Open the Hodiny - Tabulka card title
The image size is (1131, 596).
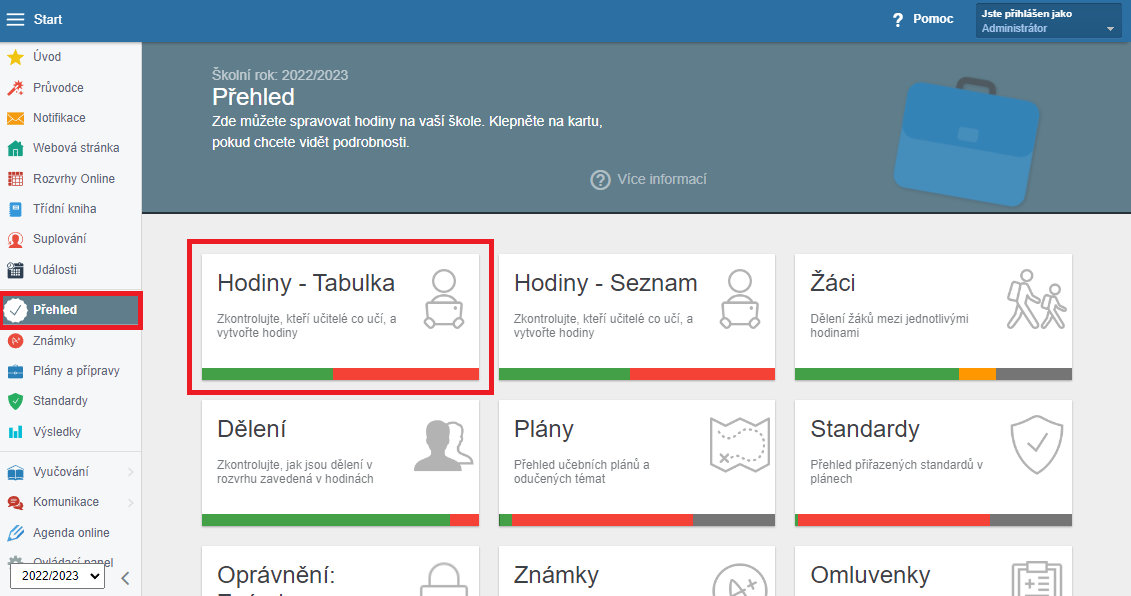306,284
